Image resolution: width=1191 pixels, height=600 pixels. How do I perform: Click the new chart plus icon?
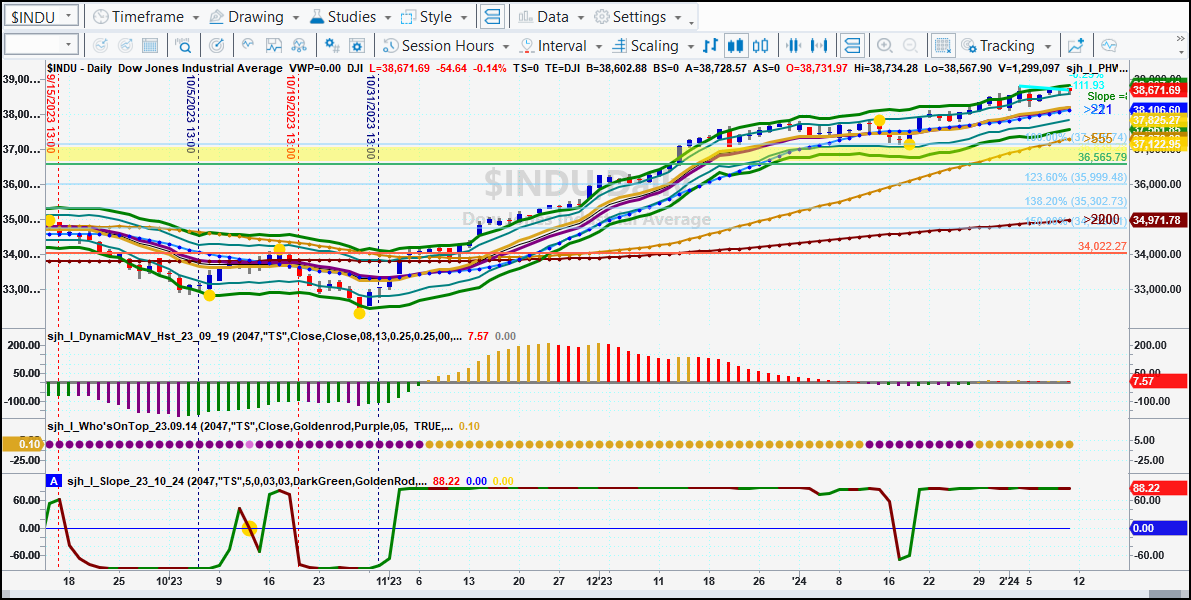tap(1076, 46)
